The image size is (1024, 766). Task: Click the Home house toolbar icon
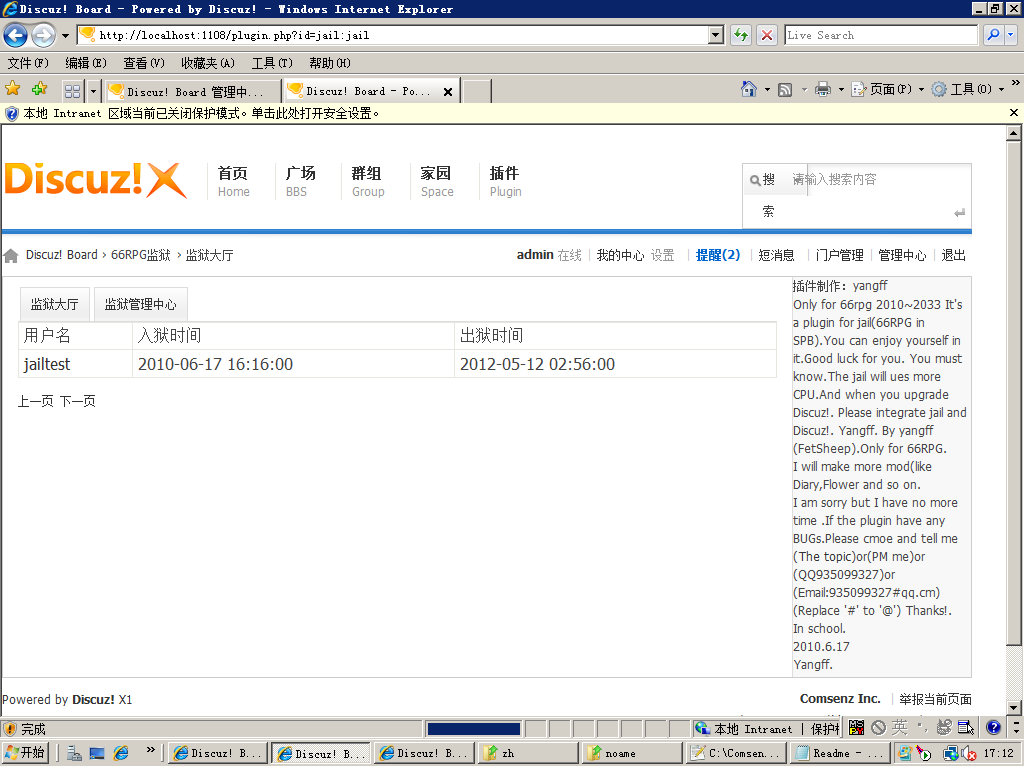tap(749, 89)
